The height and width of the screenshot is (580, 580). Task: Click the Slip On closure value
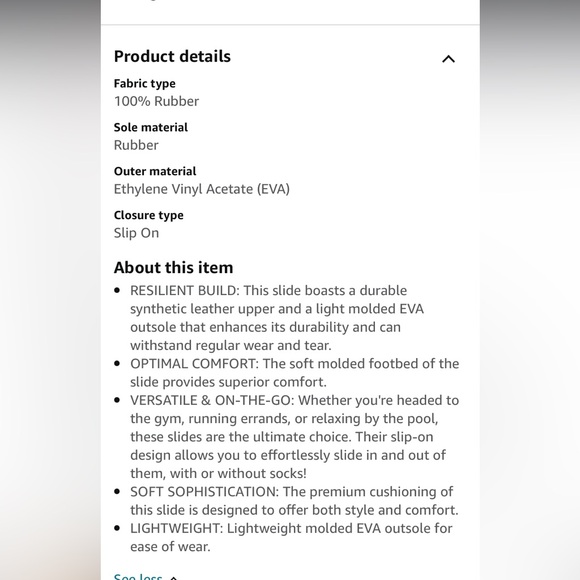click(x=136, y=233)
